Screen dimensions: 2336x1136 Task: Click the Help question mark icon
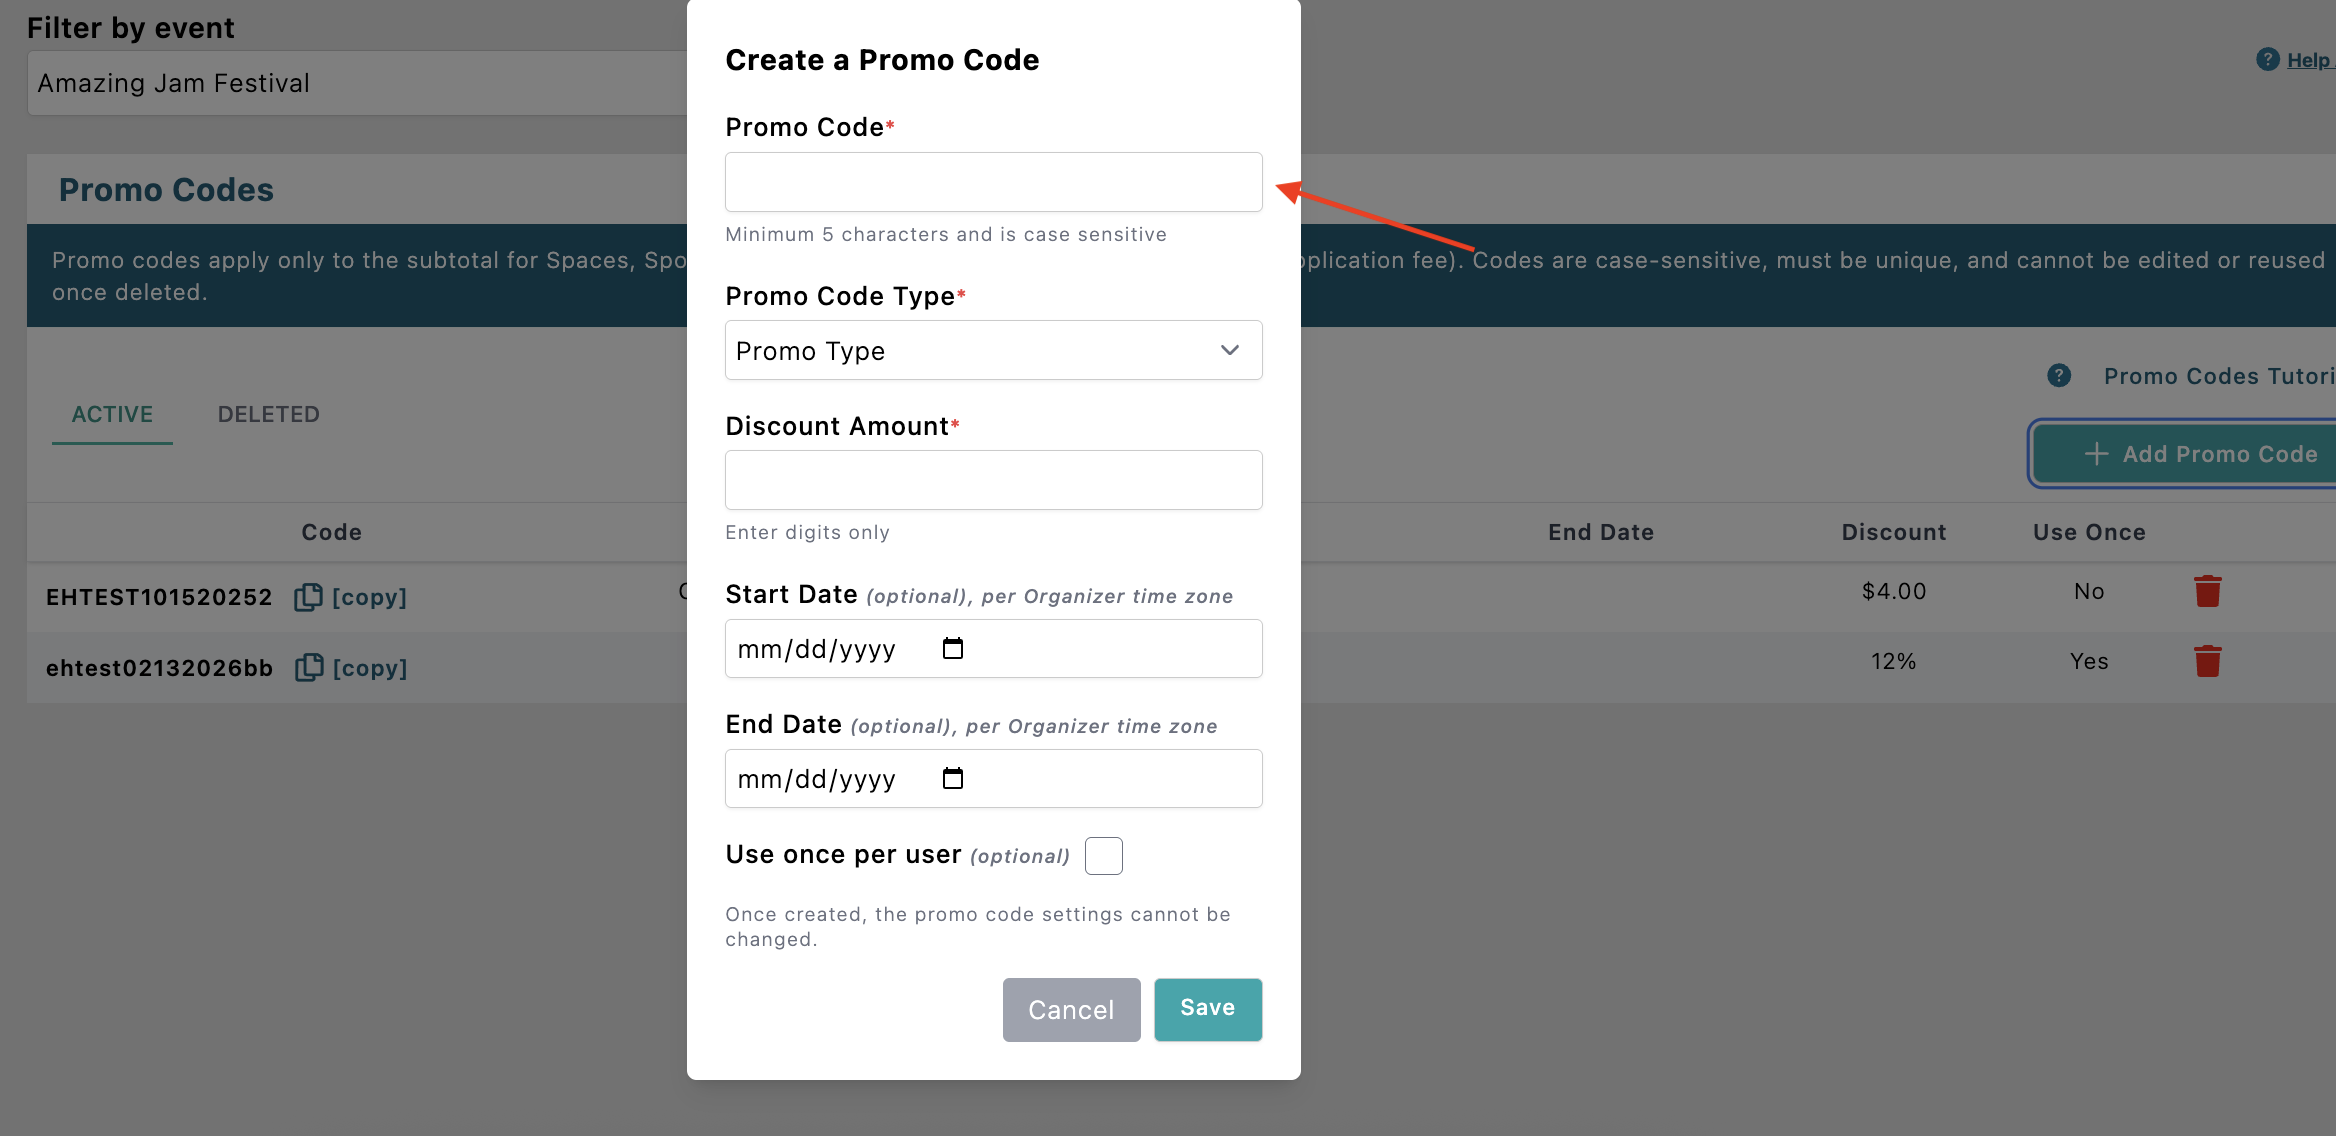2267,60
